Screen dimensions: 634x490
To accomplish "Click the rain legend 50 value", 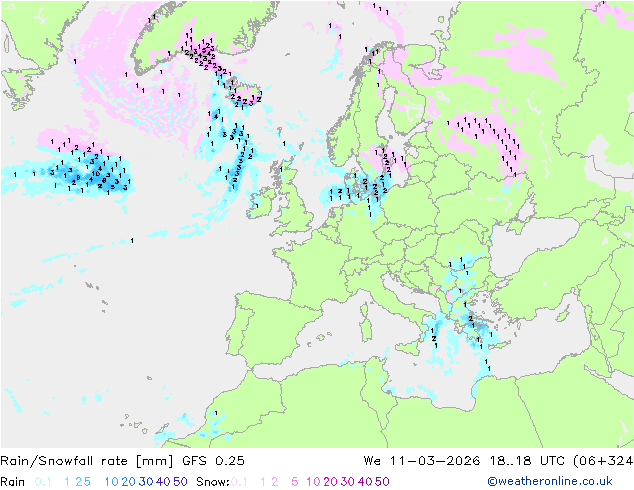I will point(180,482).
